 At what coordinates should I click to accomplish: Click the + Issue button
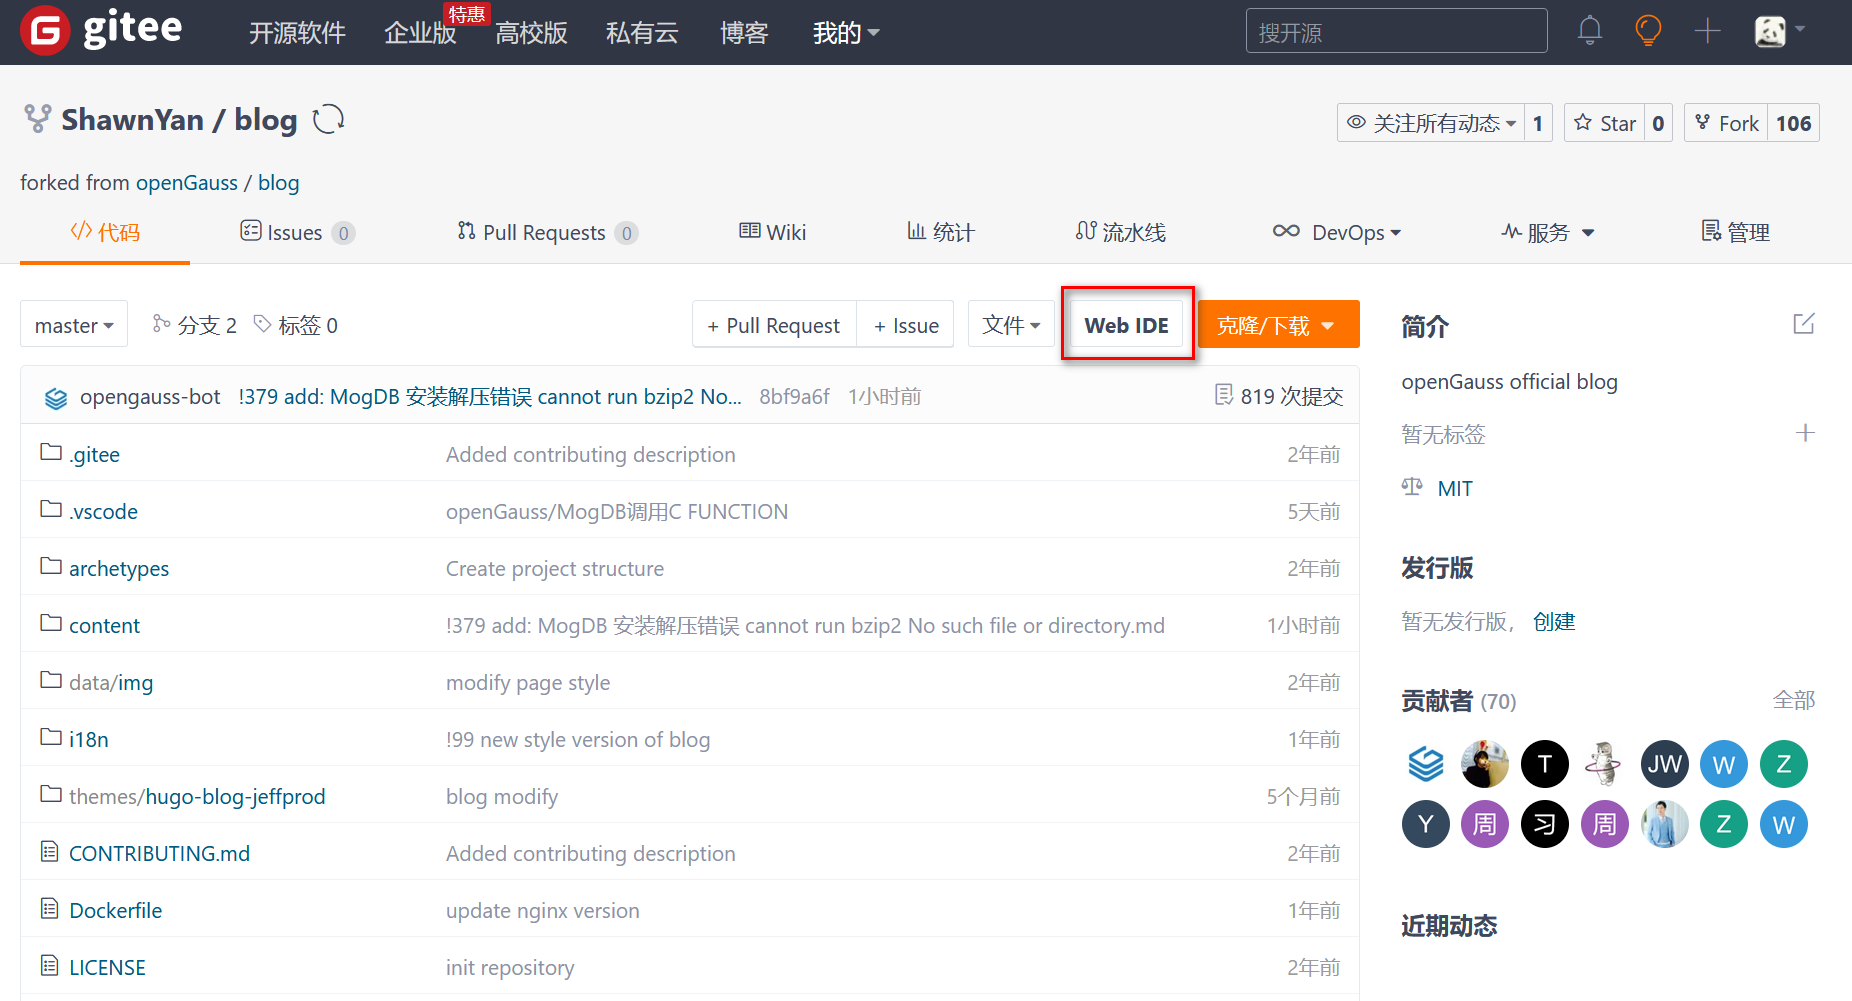coord(906,324)
